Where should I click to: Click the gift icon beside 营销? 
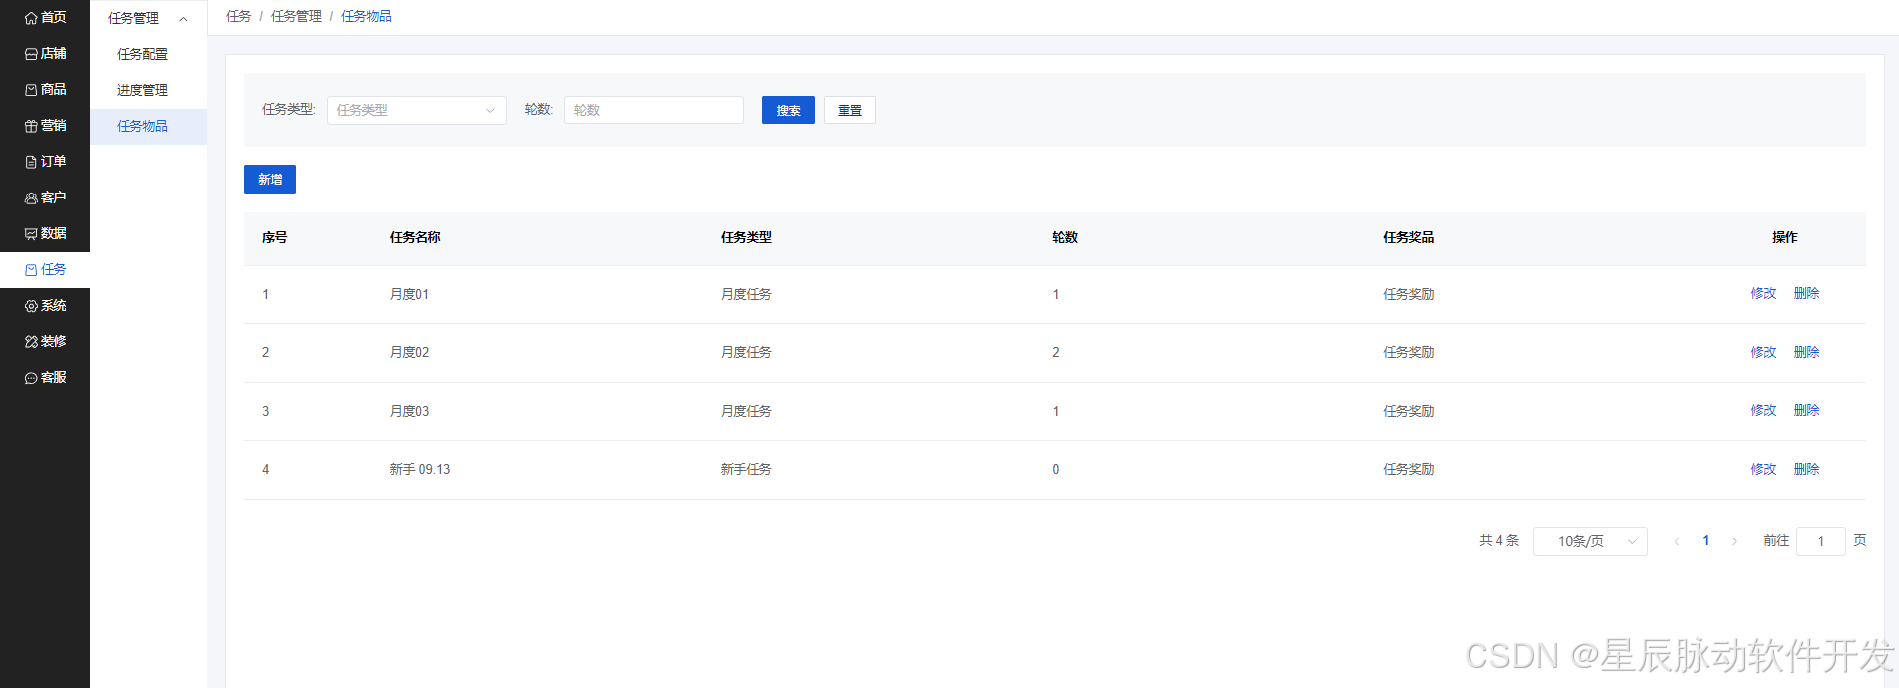(31, 126)
